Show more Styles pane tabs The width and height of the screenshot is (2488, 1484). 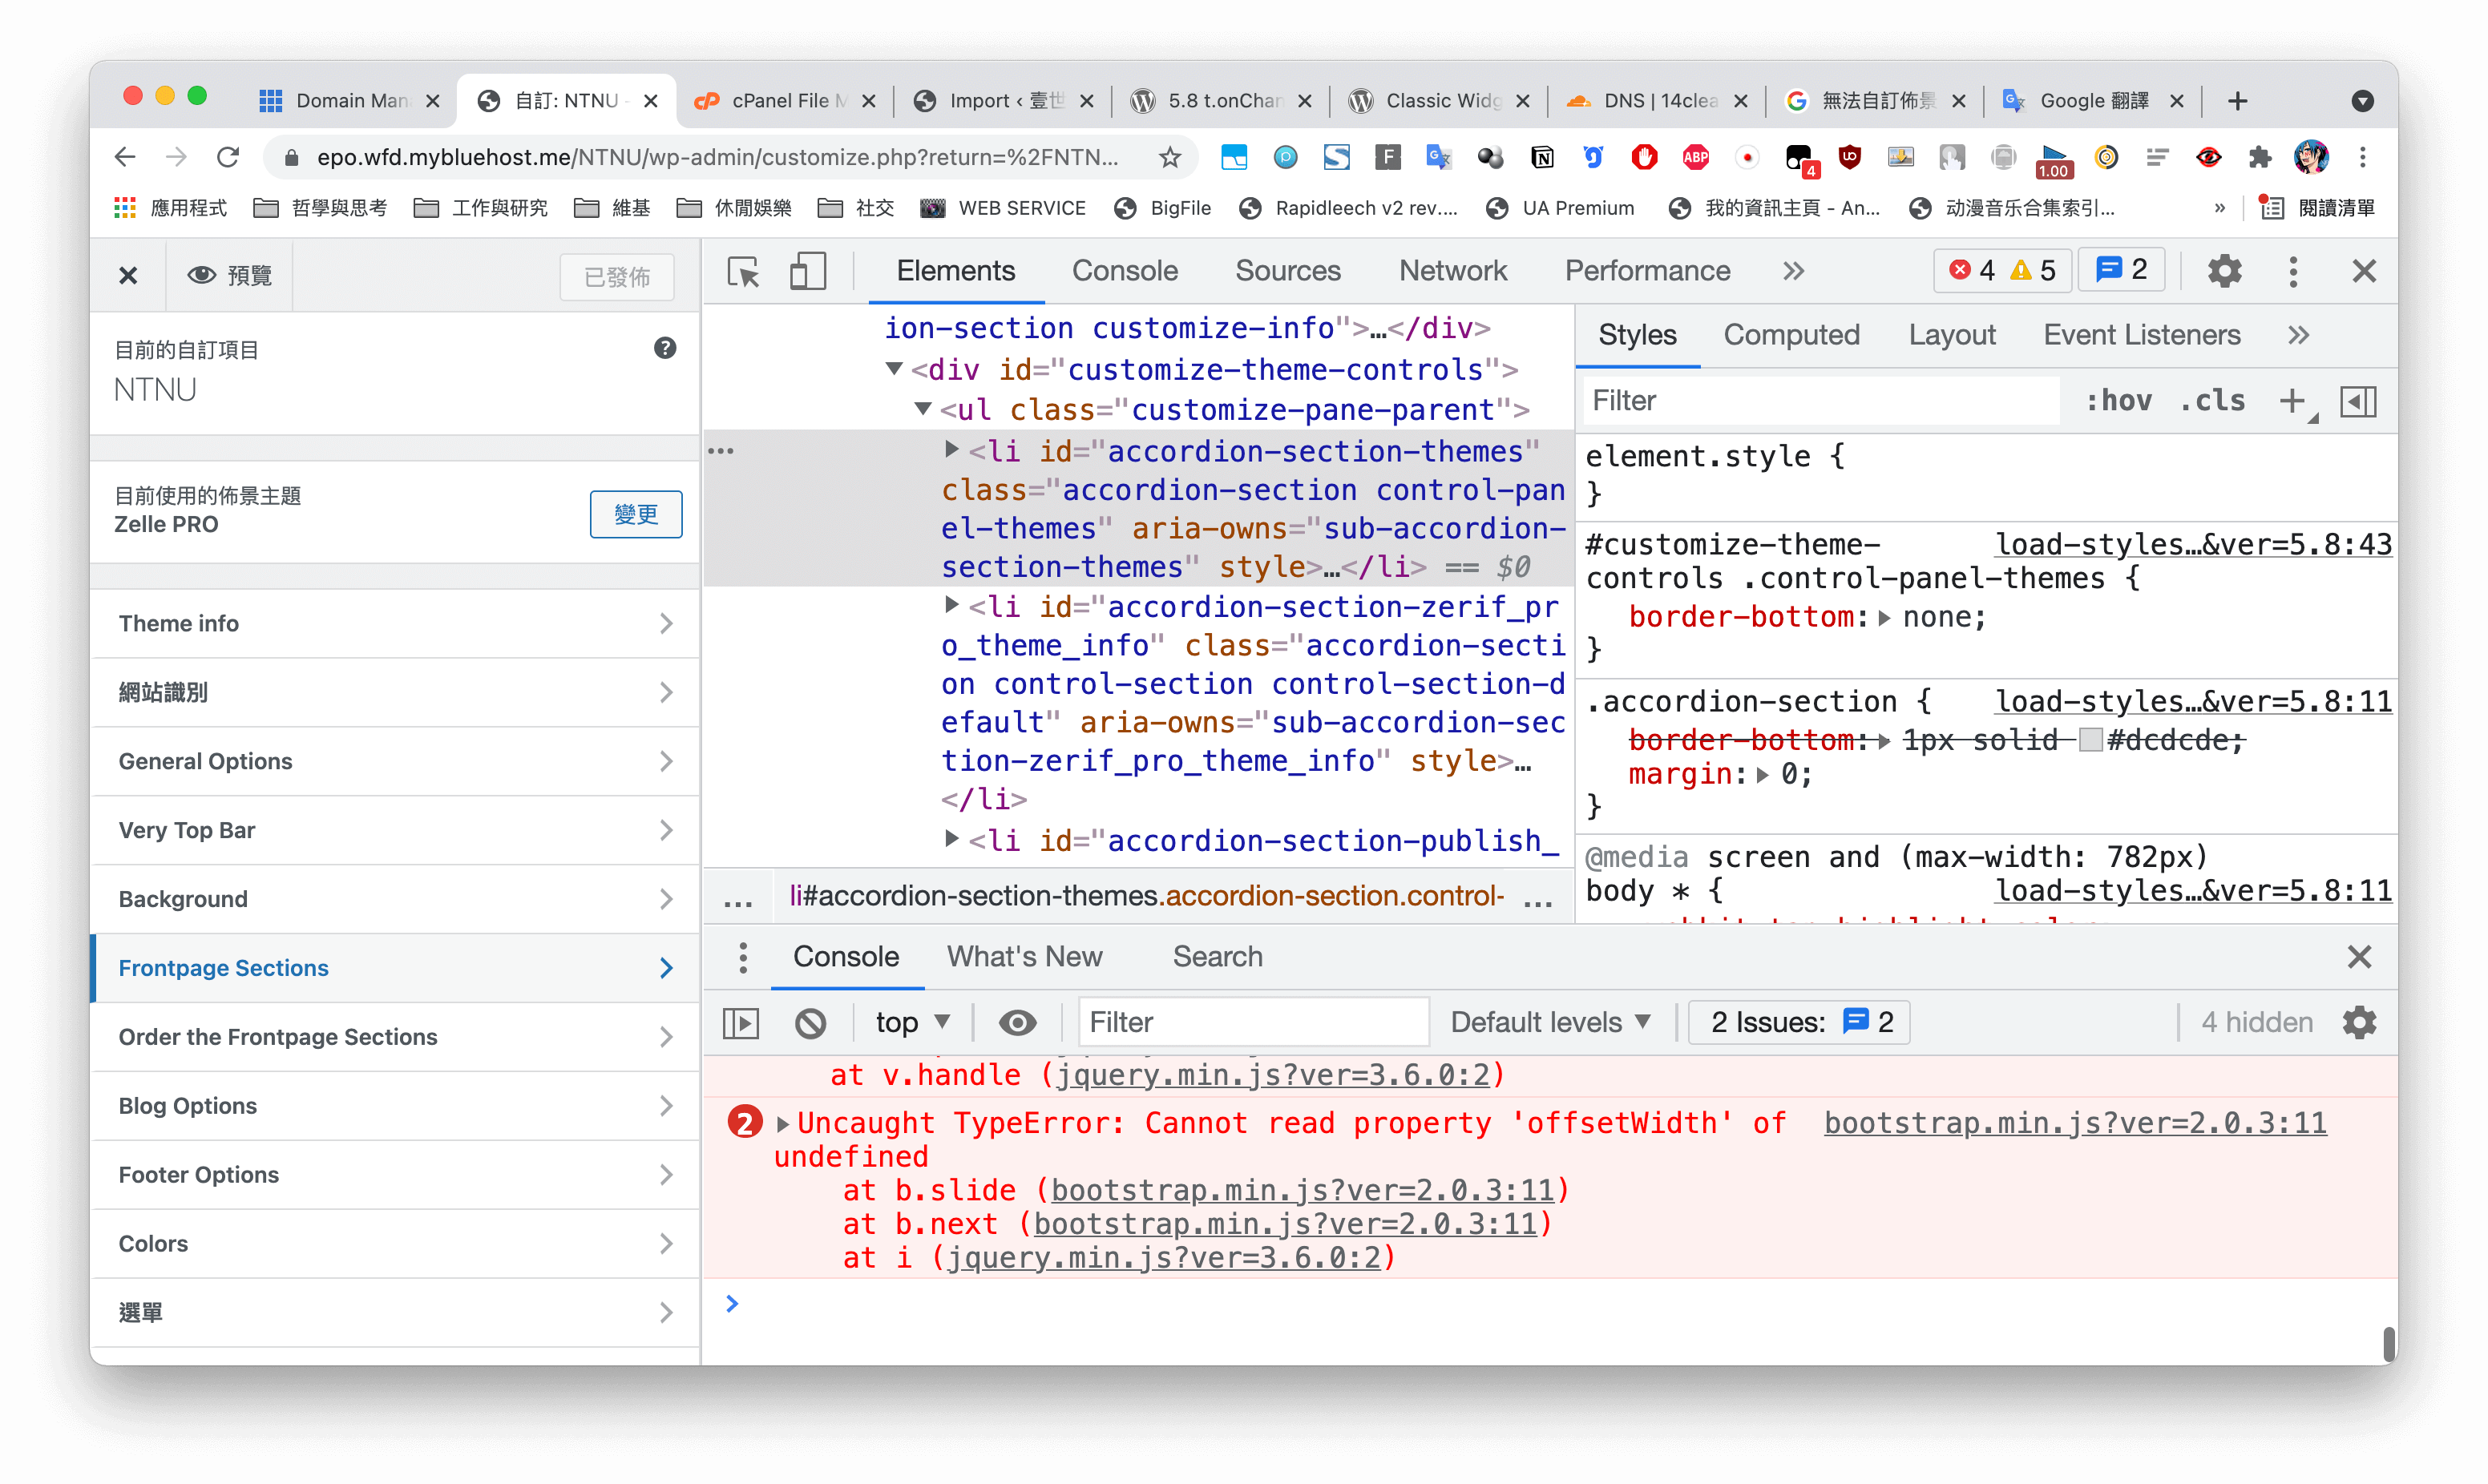pyautogui.click(x=2298, y=335)
